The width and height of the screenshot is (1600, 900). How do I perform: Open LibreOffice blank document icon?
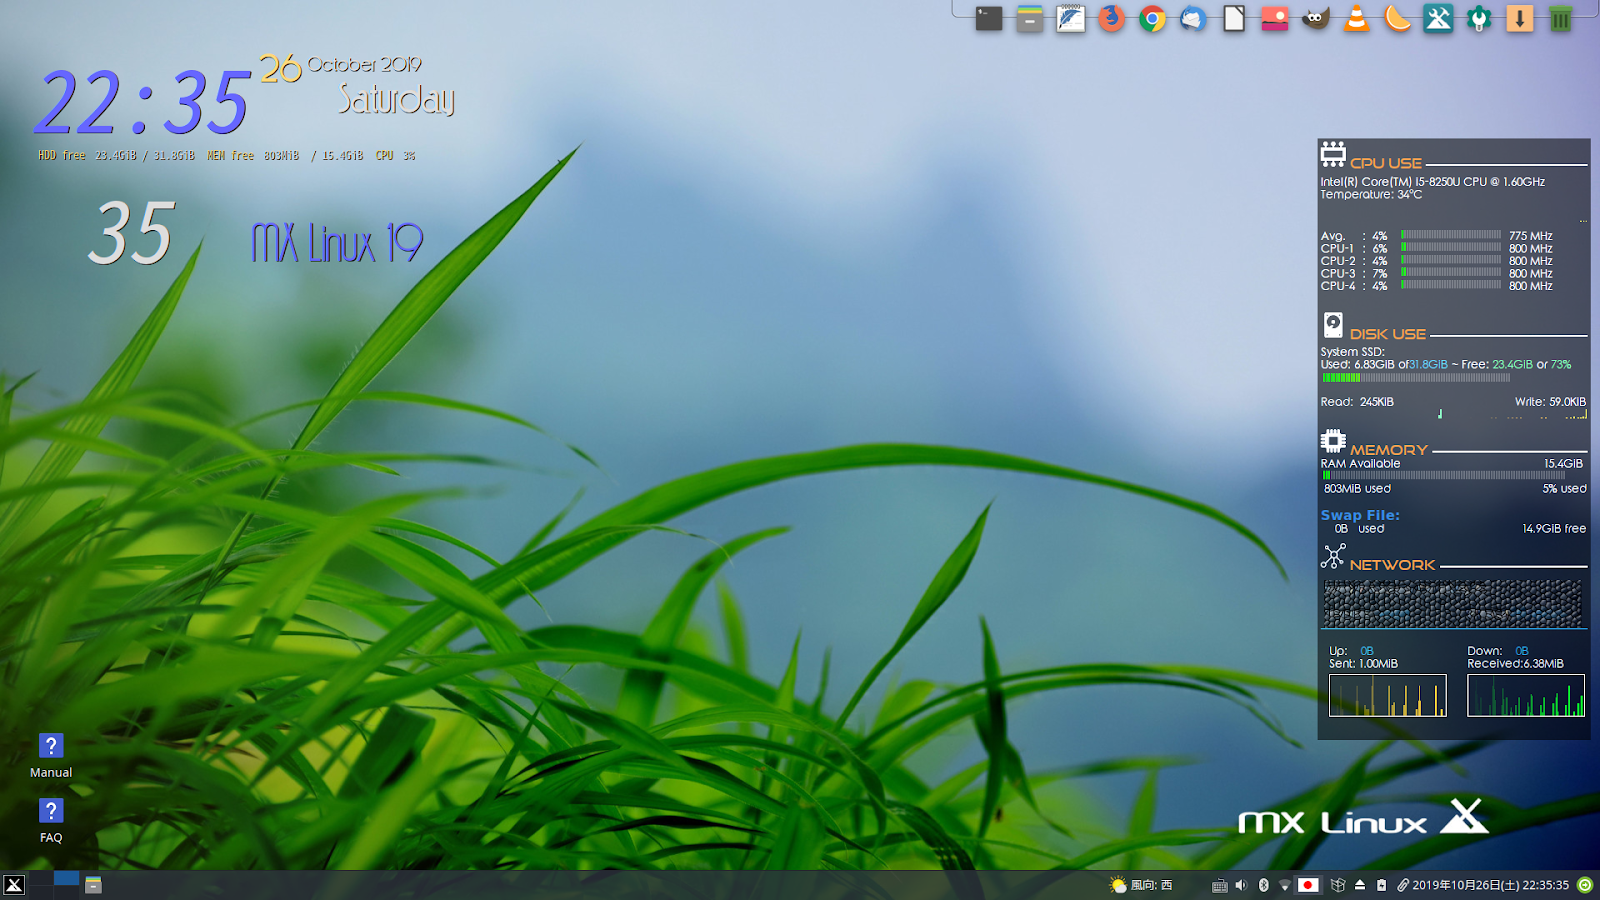1234,18
